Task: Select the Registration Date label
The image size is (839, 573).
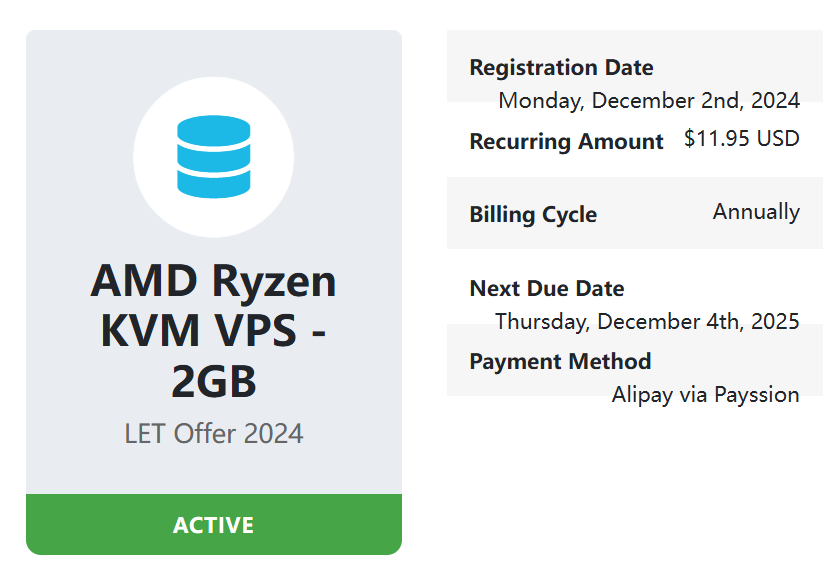Action: pyautogui.click(x=561, y=68)
